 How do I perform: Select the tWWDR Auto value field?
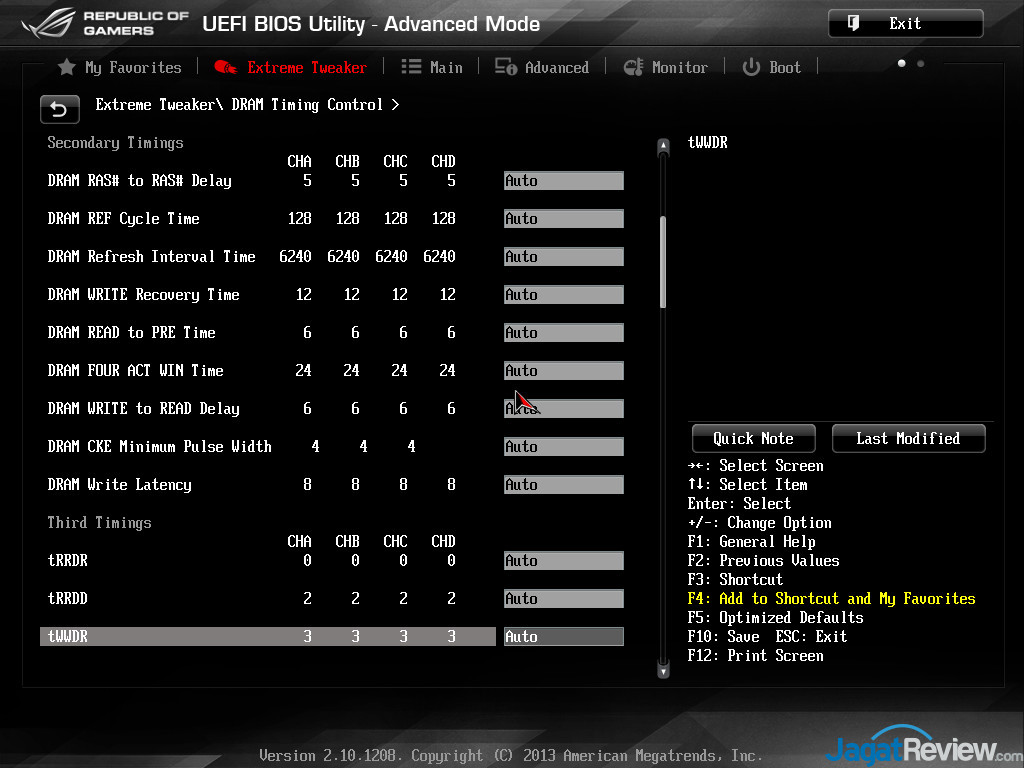[x=563, y=637]
